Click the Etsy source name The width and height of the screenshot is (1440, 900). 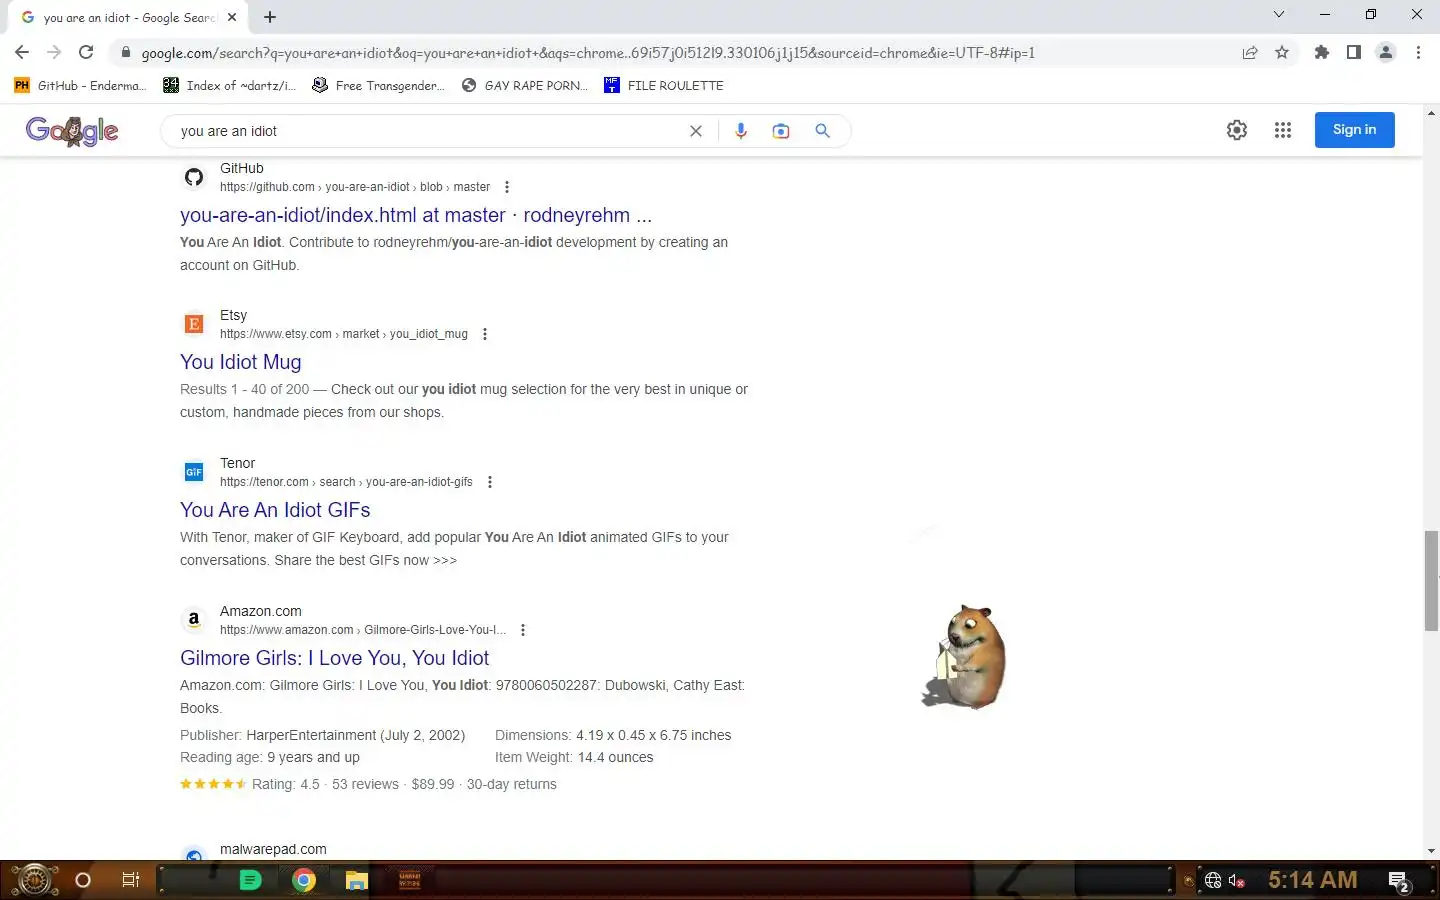coord(233,315)
